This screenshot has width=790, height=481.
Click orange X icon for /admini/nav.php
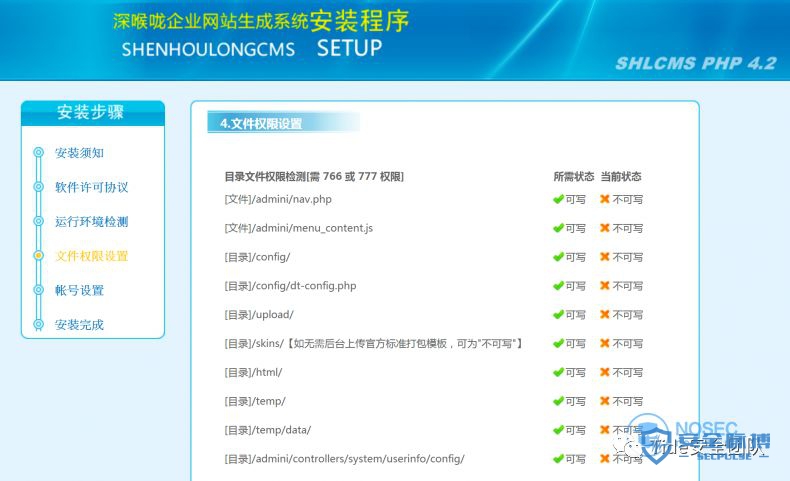(605, 199)
